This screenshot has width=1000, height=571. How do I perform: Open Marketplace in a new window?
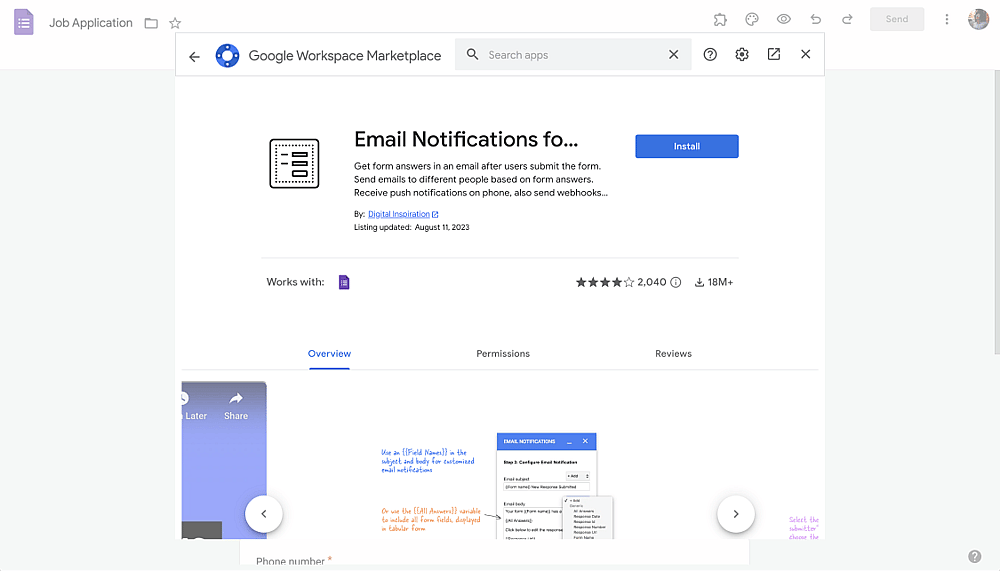point(774,54)
